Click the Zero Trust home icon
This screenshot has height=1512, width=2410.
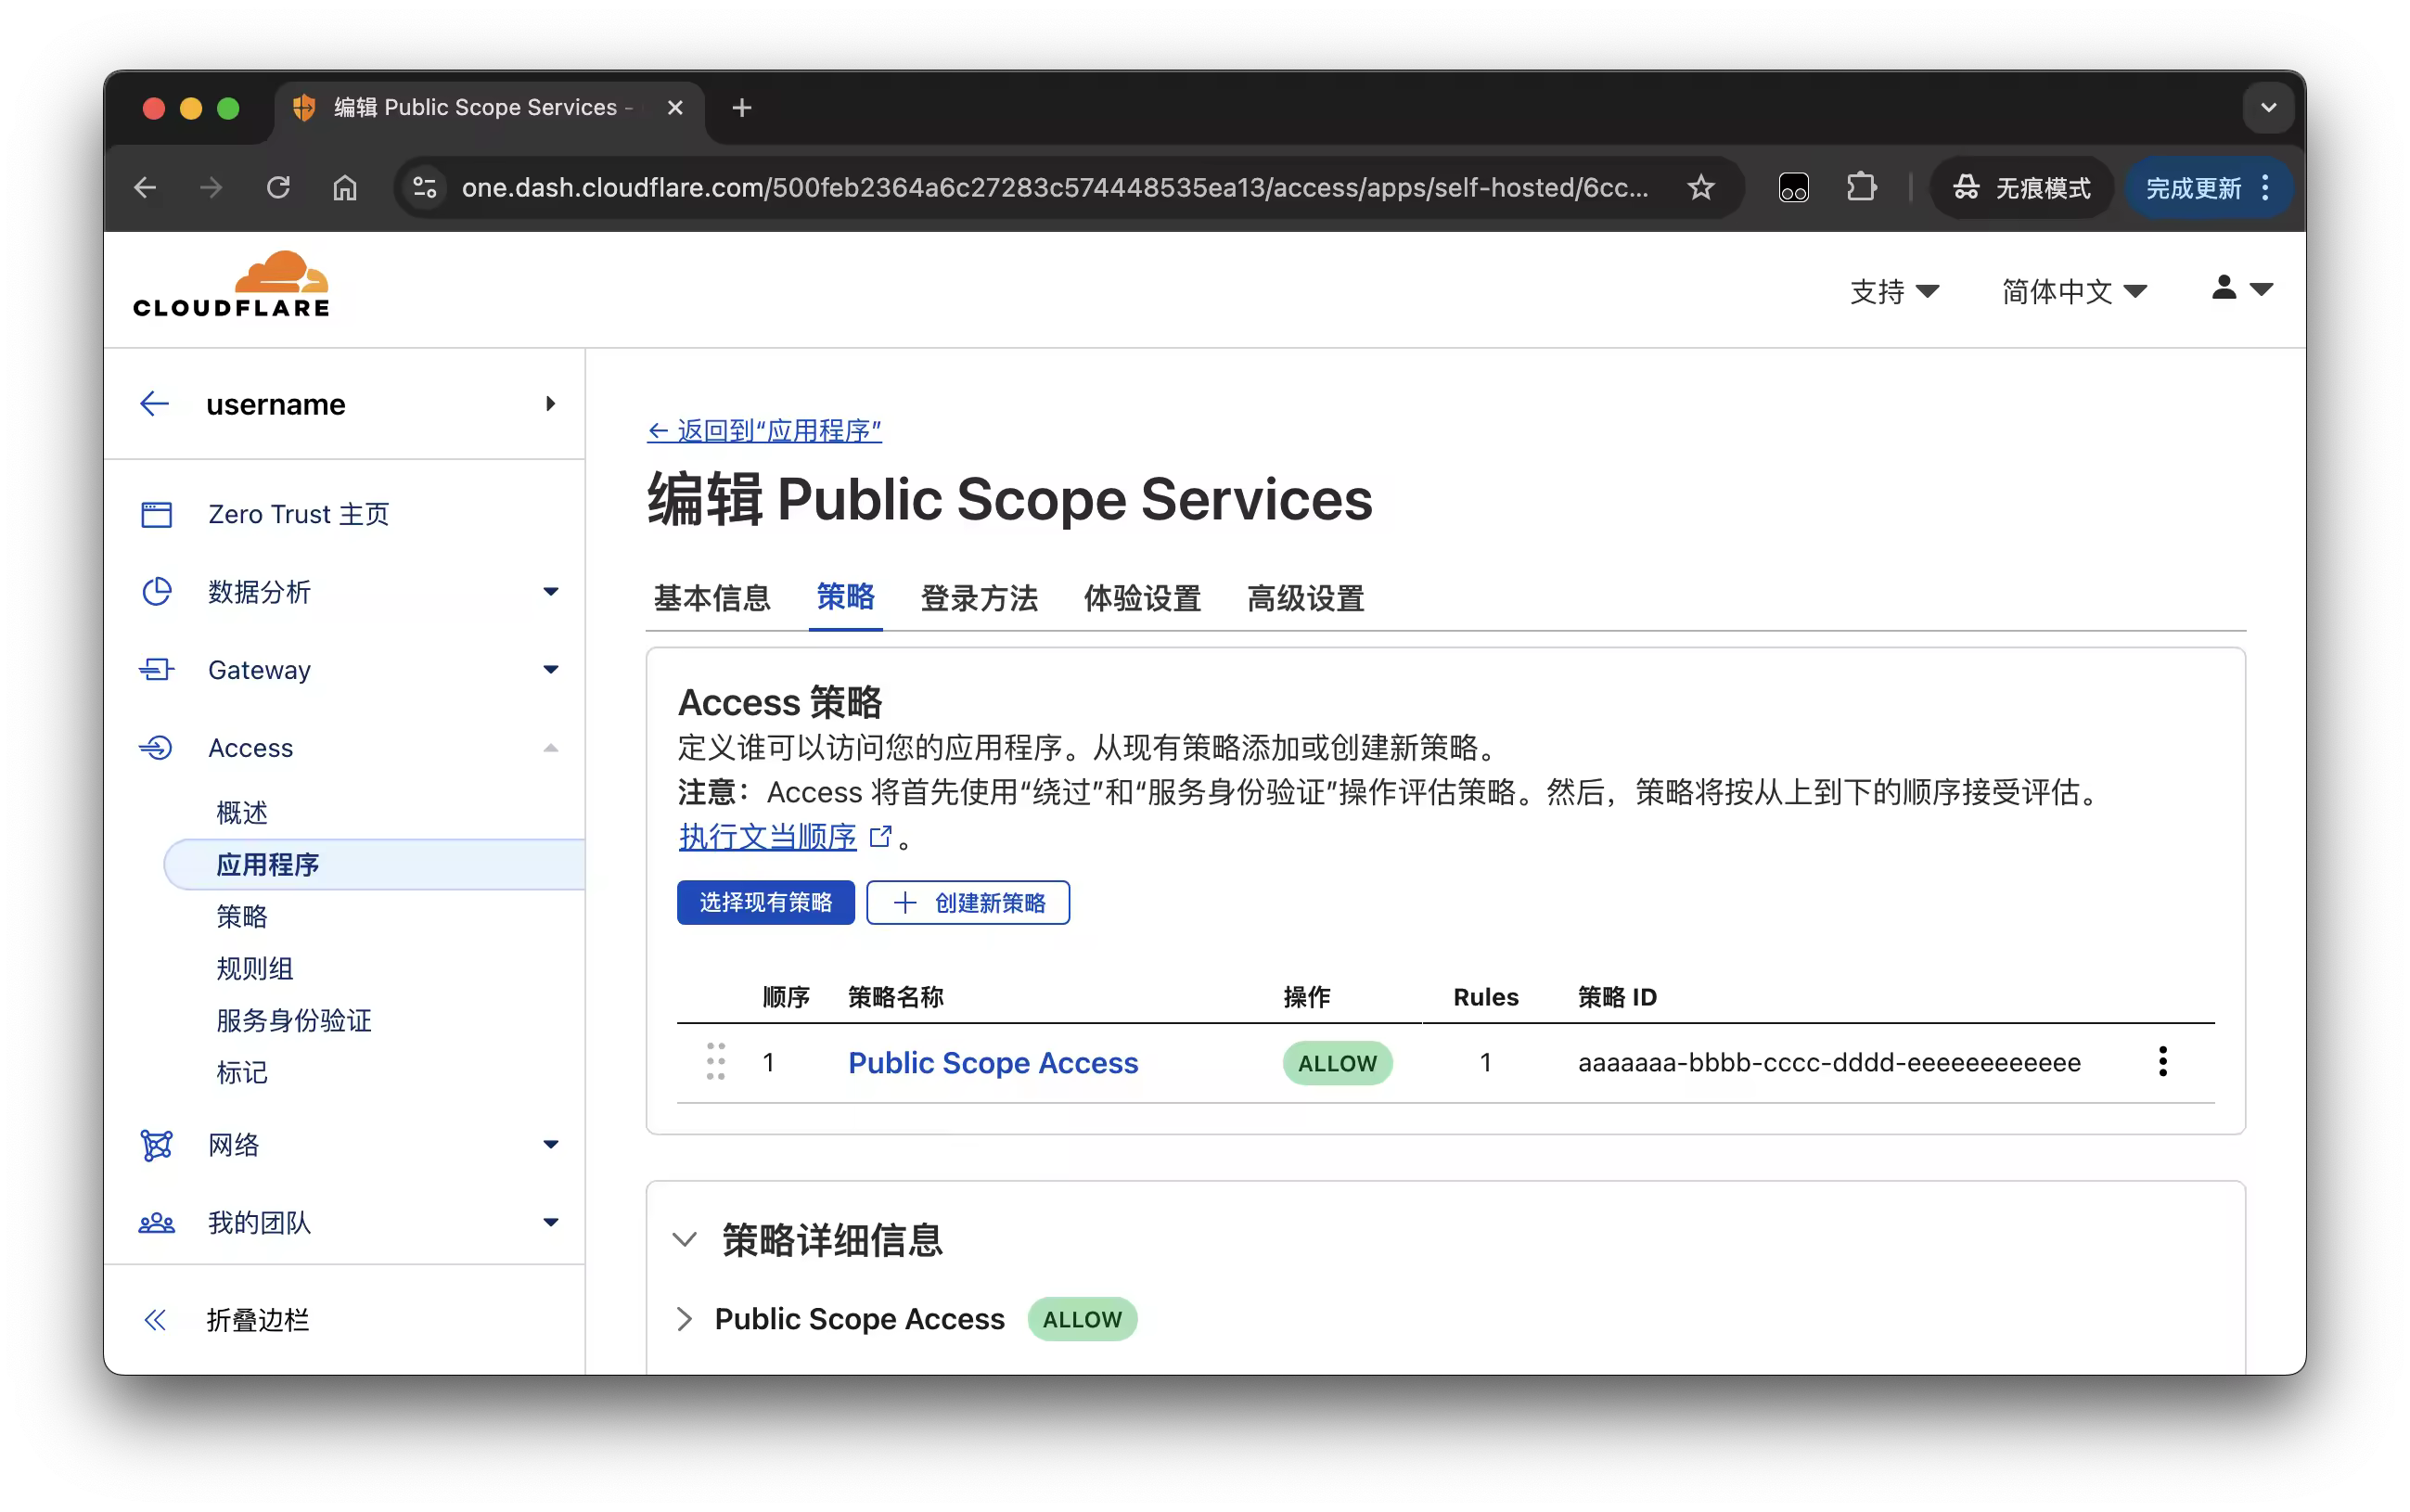click(157, 514)
